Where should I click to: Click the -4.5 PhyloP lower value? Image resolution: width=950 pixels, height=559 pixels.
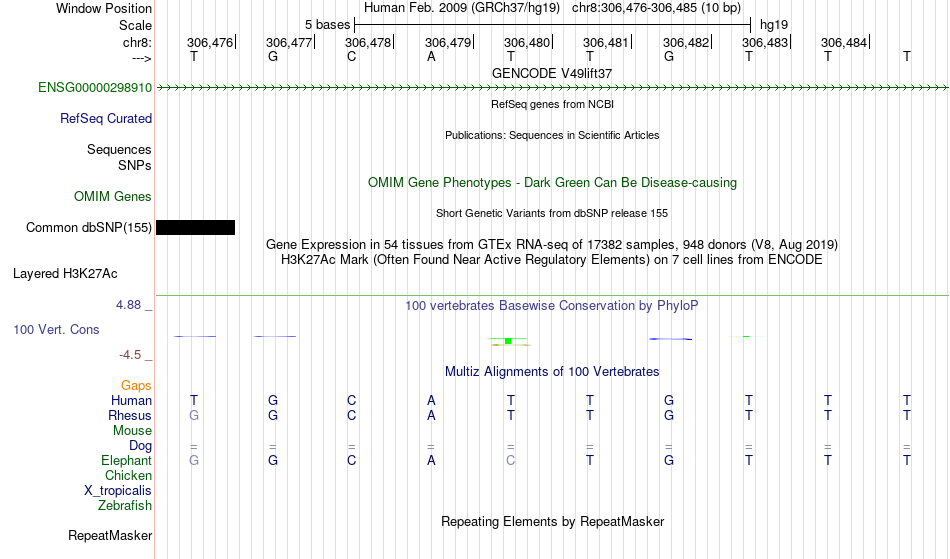pyautogui.click(x=130, y=355)
